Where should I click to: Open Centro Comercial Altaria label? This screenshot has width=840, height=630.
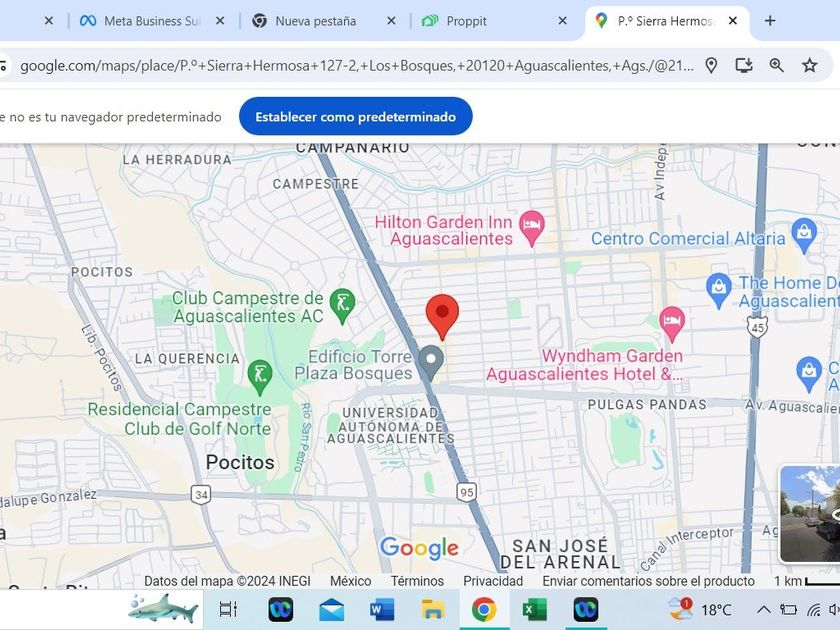pyautogui.click(x=688, y=238)
